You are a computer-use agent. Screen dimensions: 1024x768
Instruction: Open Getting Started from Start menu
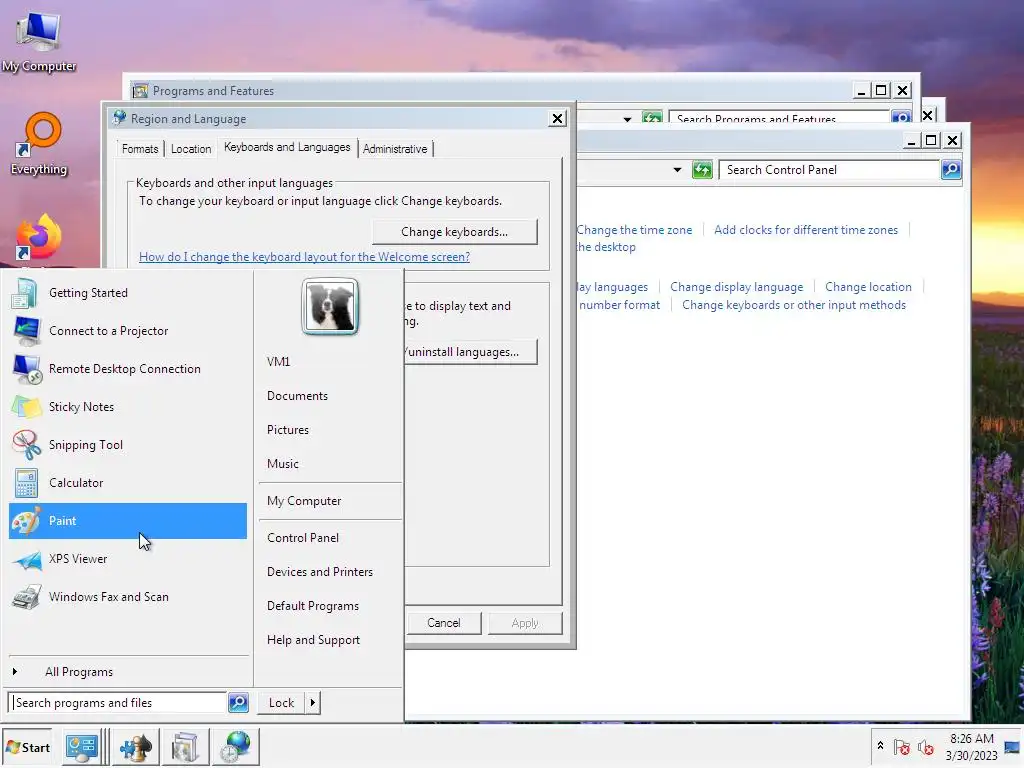[x=128, y=293]
